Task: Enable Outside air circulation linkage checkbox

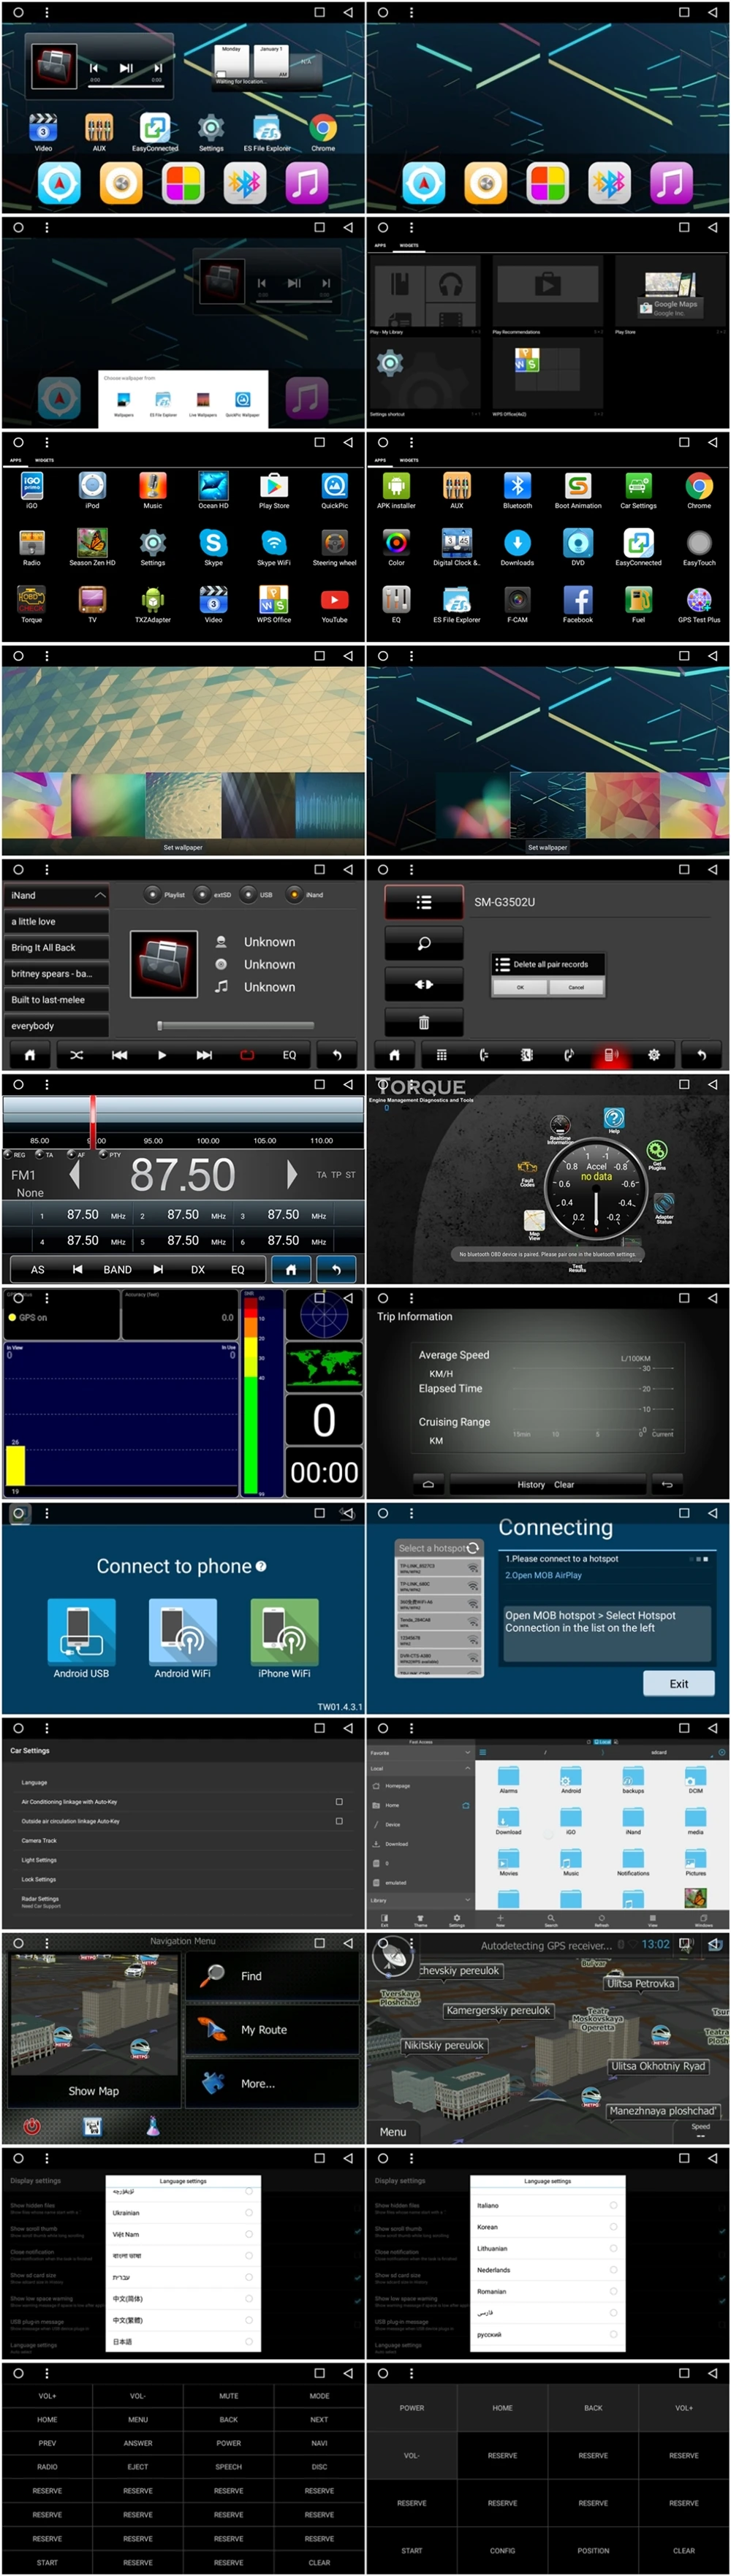Action: (x=339, y=1821)
